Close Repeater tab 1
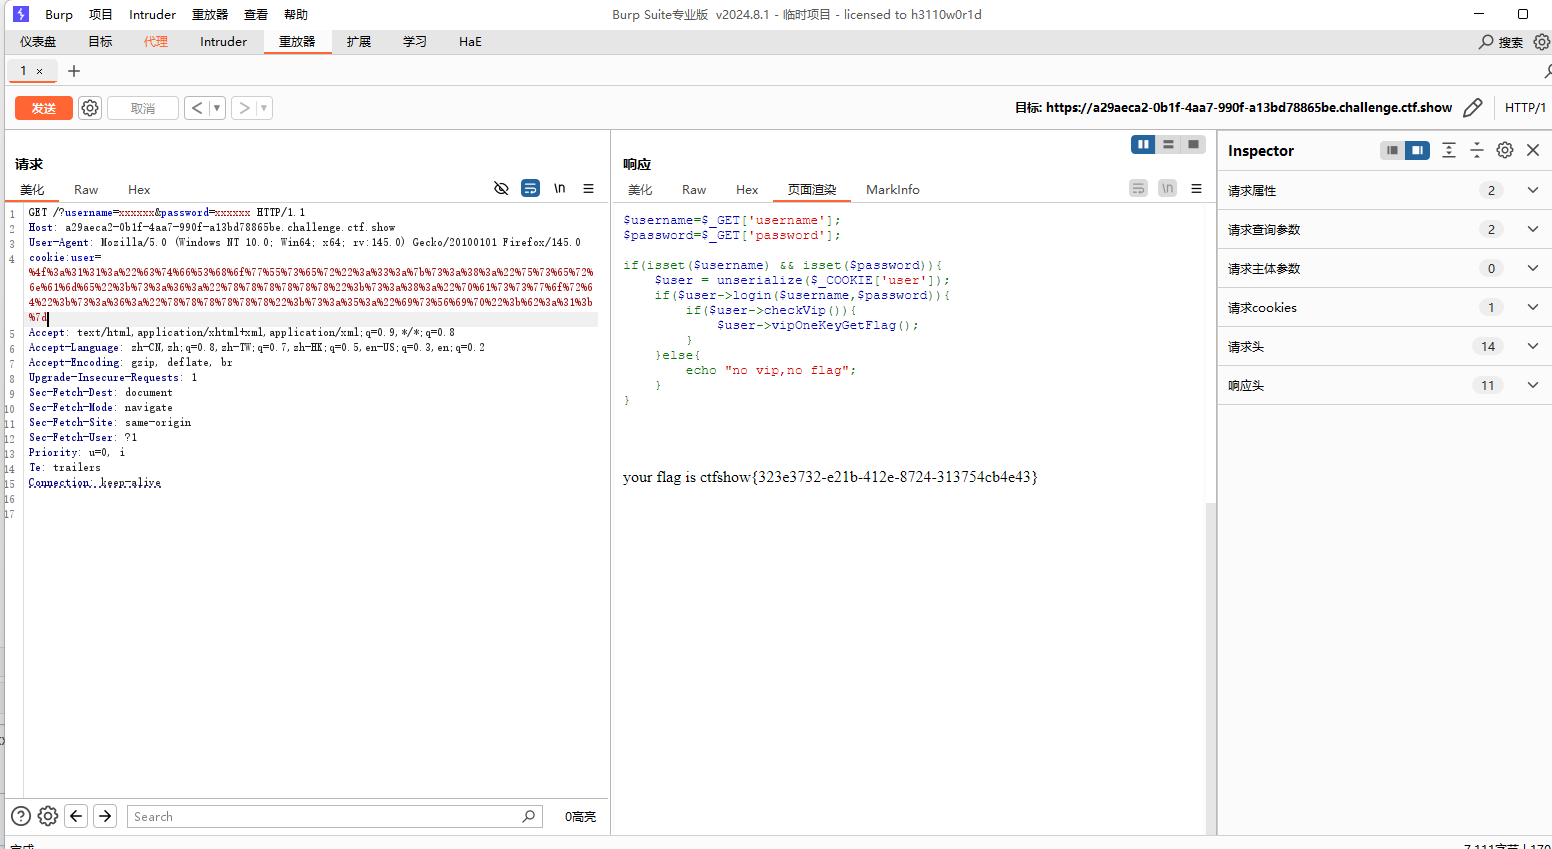1552x849 pixels. [x=39, y=71]
